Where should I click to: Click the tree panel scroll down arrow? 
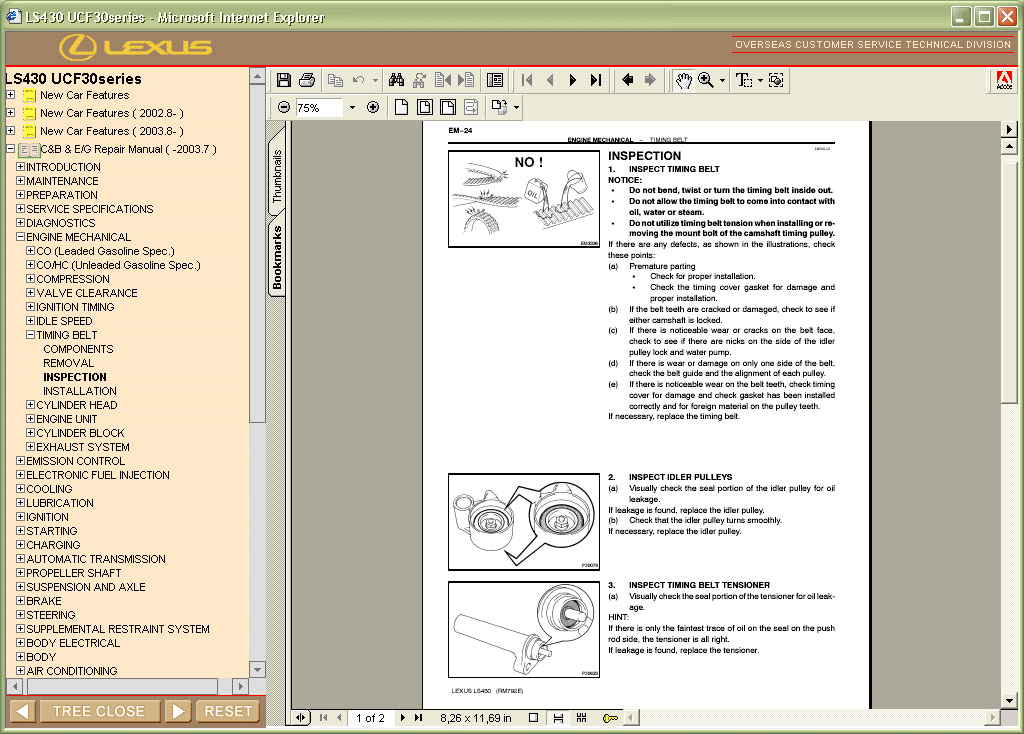pos(257,669)
